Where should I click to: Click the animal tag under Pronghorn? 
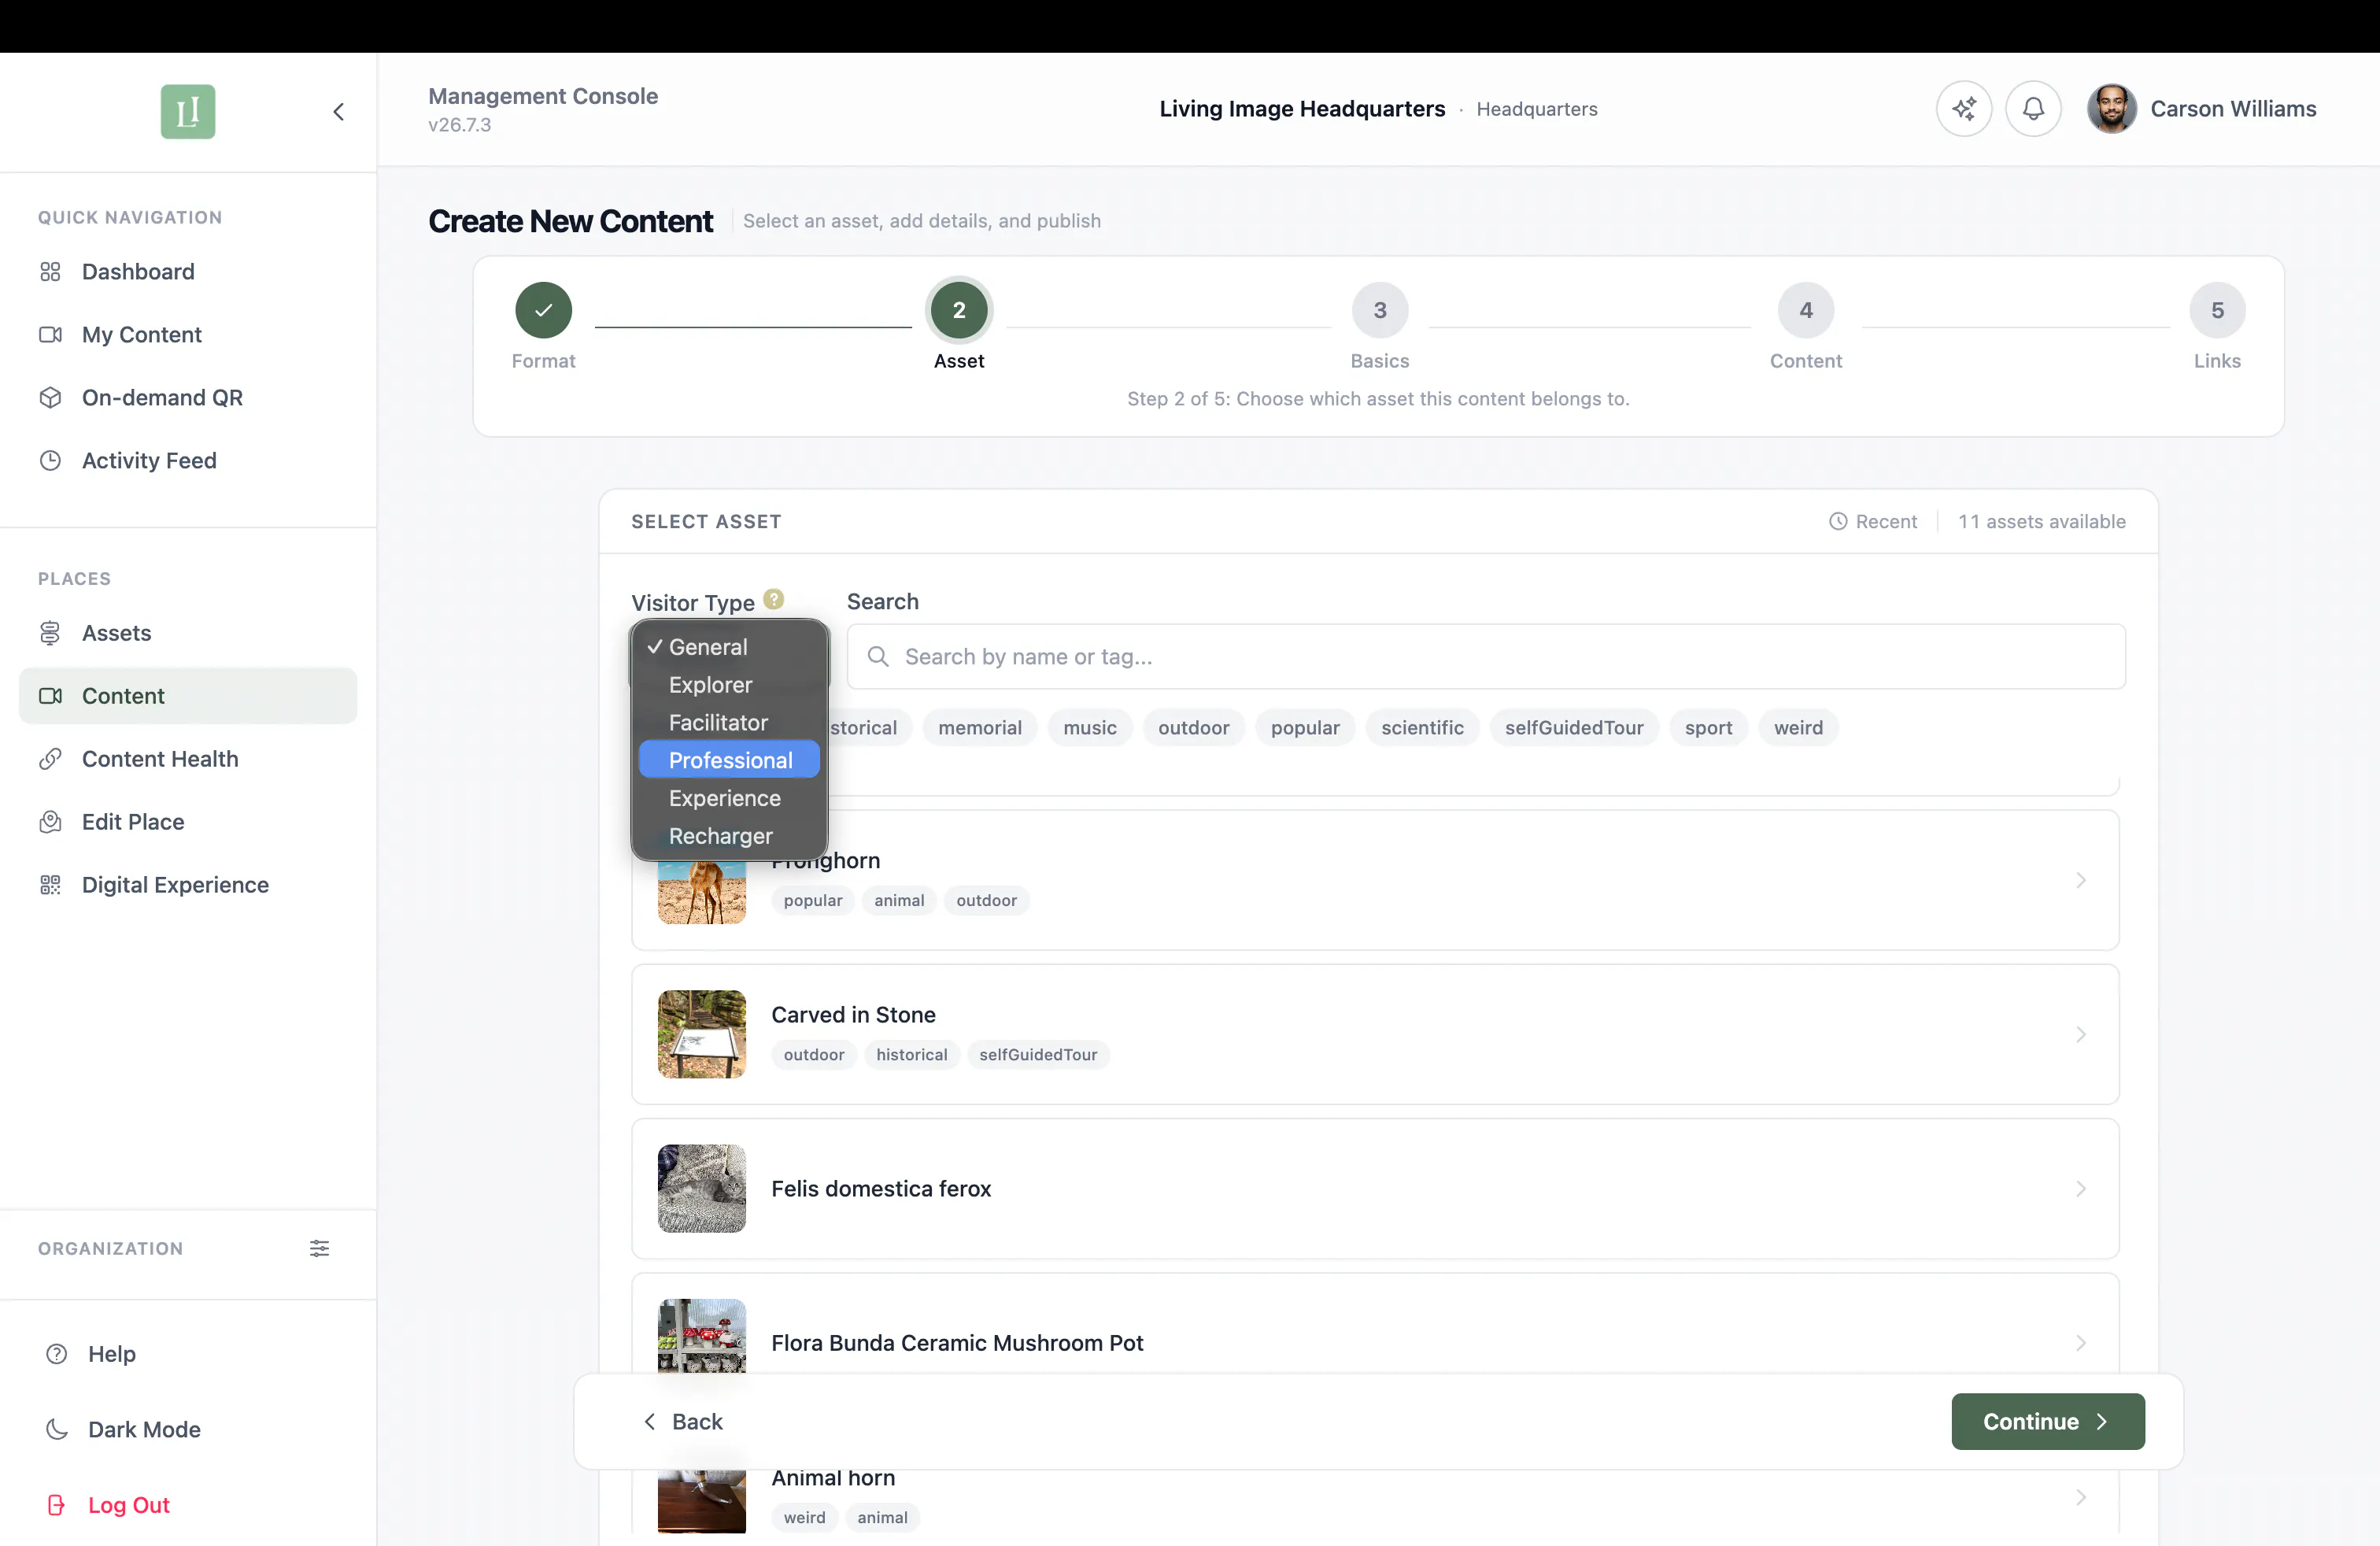(899, 901)
